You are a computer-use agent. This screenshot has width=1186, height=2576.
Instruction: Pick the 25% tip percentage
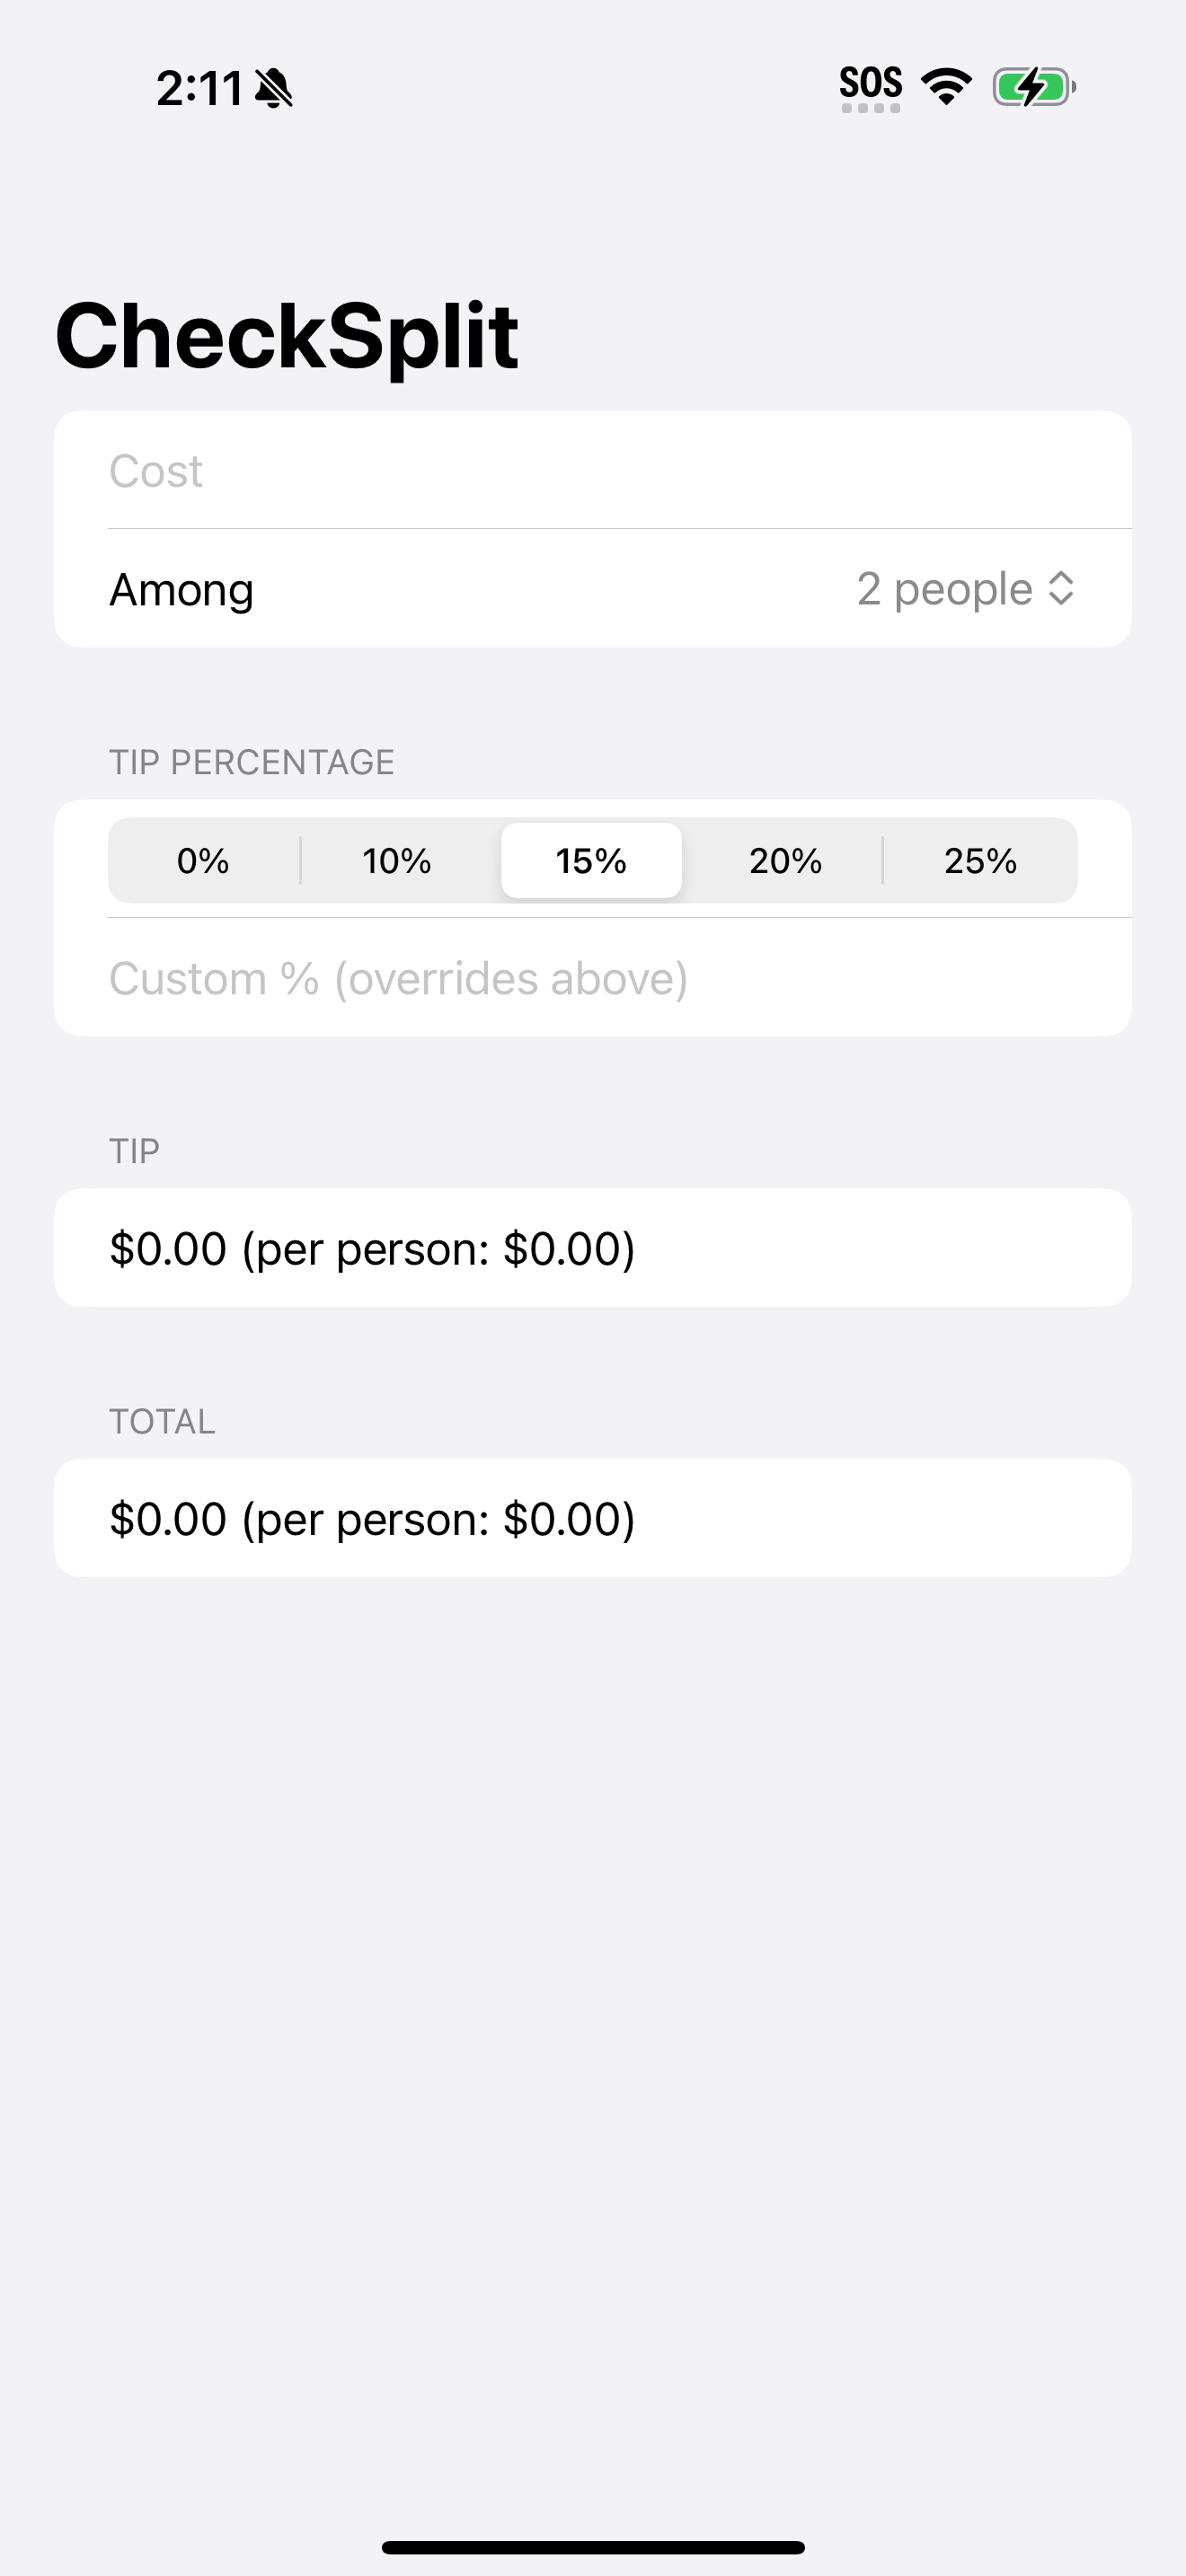(x=980, y=861)
